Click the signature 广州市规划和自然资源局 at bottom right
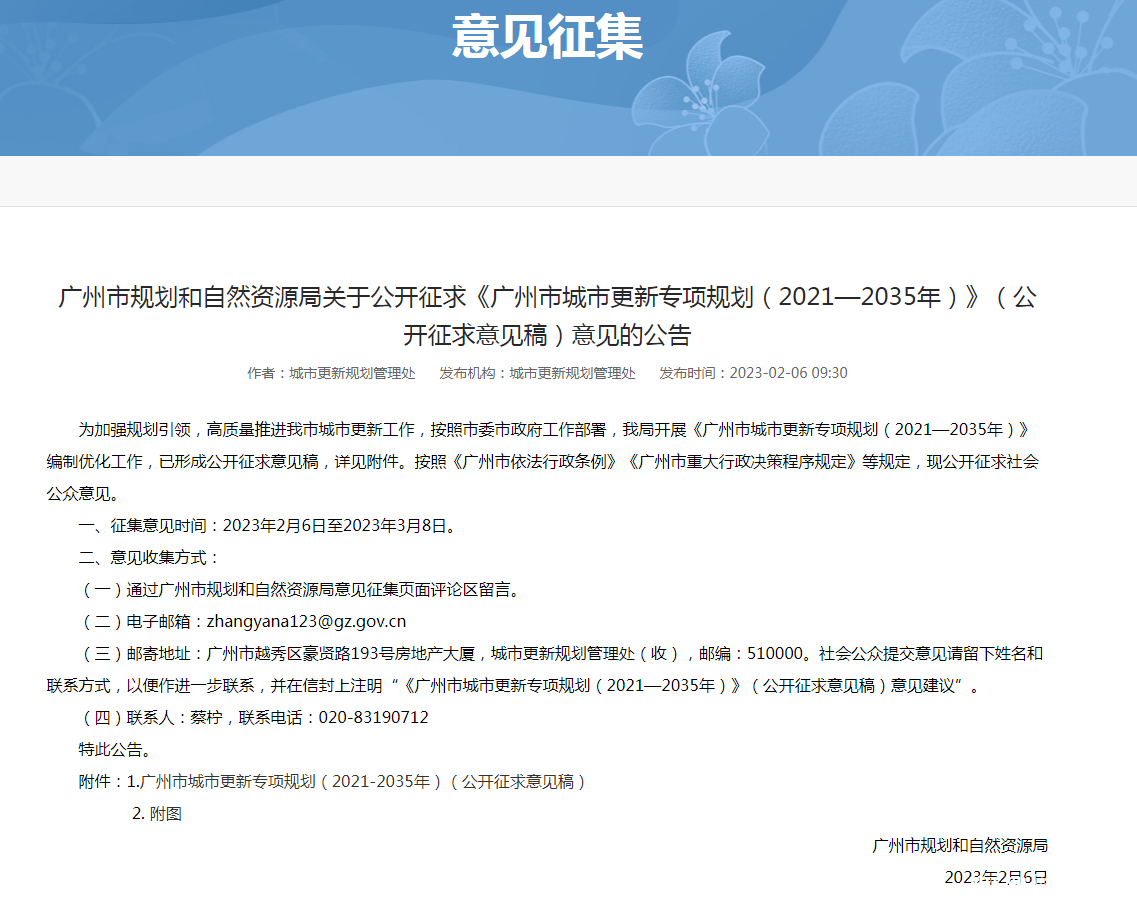This screenshot has width=1137, height=906. [x=959, y=846]
